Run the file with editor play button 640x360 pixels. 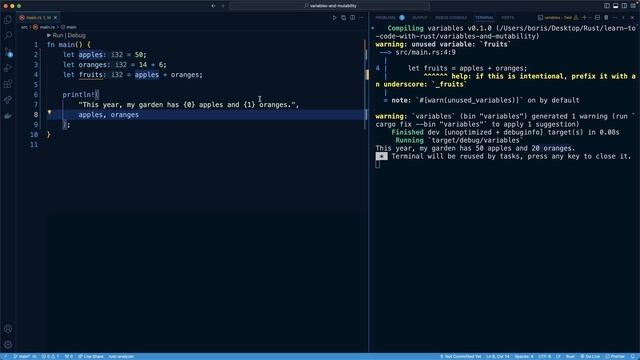click(334, 18)
